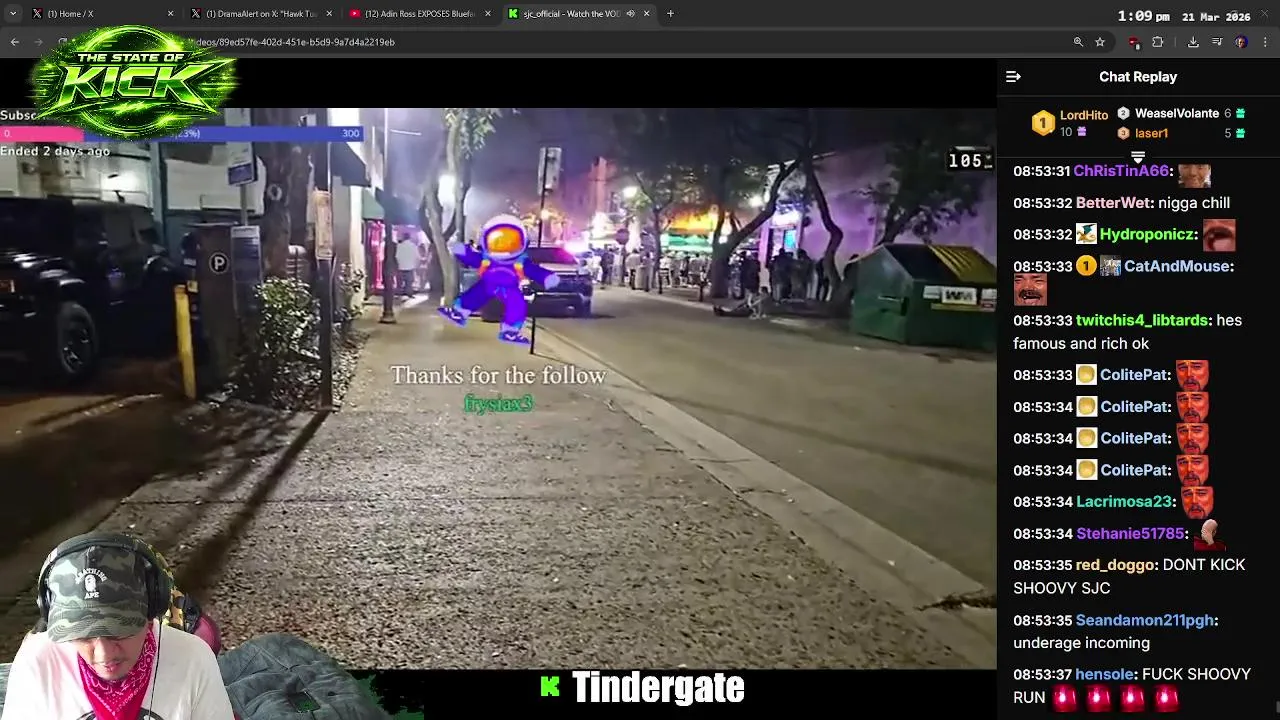
Task: Click the emote in ChRisTinA66's message
Action: 1194,174
